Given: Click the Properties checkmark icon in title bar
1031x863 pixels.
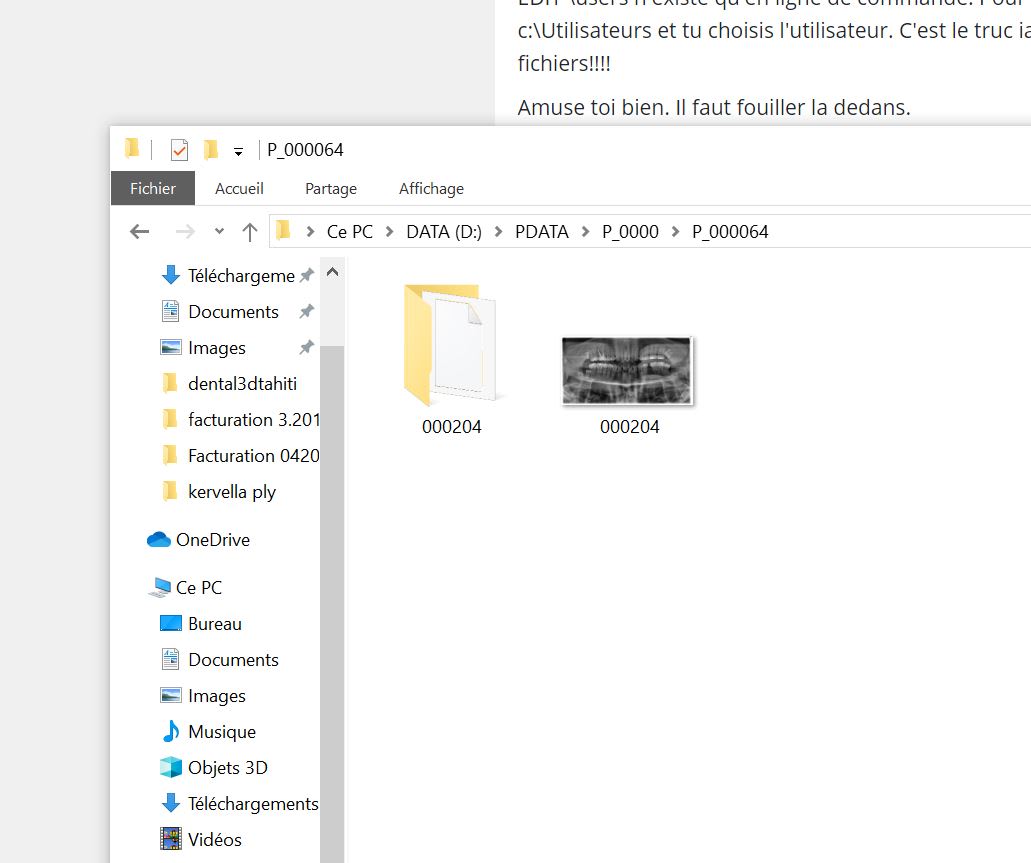Looking at the screenshot, I should pyautogui.click(x=179, y=150).
